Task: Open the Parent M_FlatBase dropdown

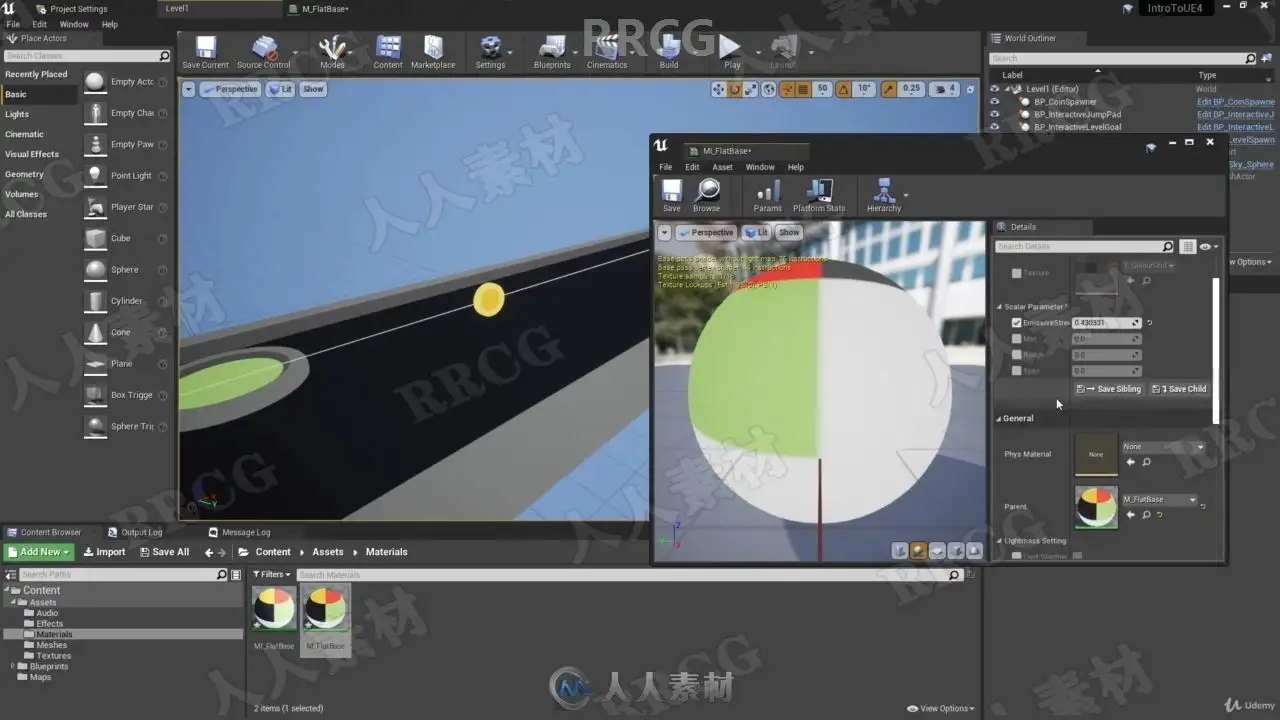Action: 1159,499
